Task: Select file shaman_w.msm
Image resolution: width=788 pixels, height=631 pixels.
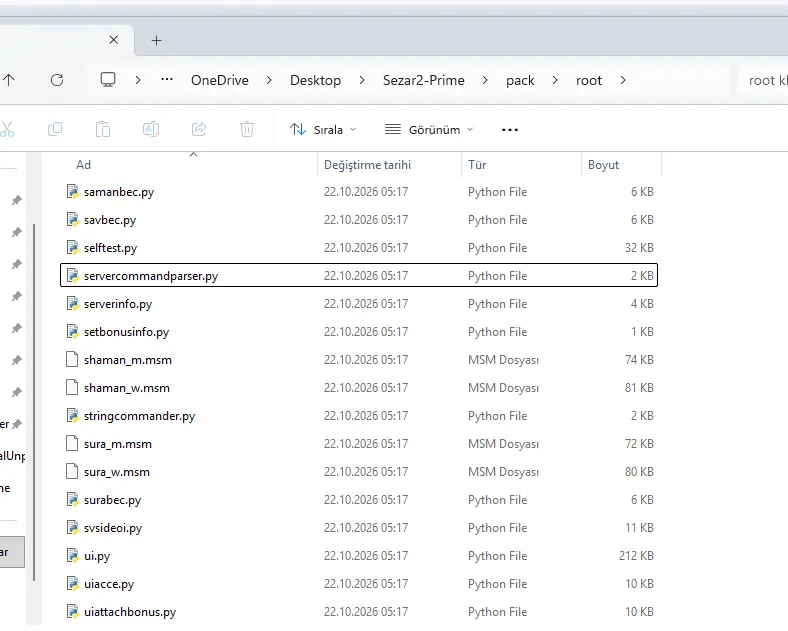Action: tap(359, 388)
